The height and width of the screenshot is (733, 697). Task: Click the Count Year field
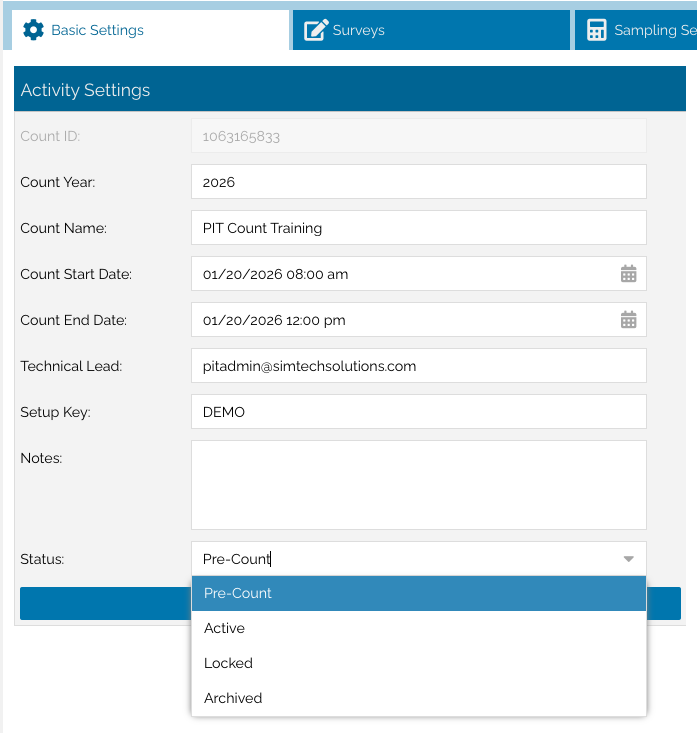(x=419, y=181)
